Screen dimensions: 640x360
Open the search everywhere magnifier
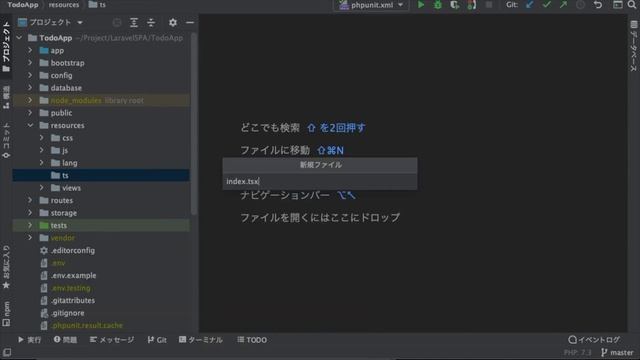click(632, 5)
